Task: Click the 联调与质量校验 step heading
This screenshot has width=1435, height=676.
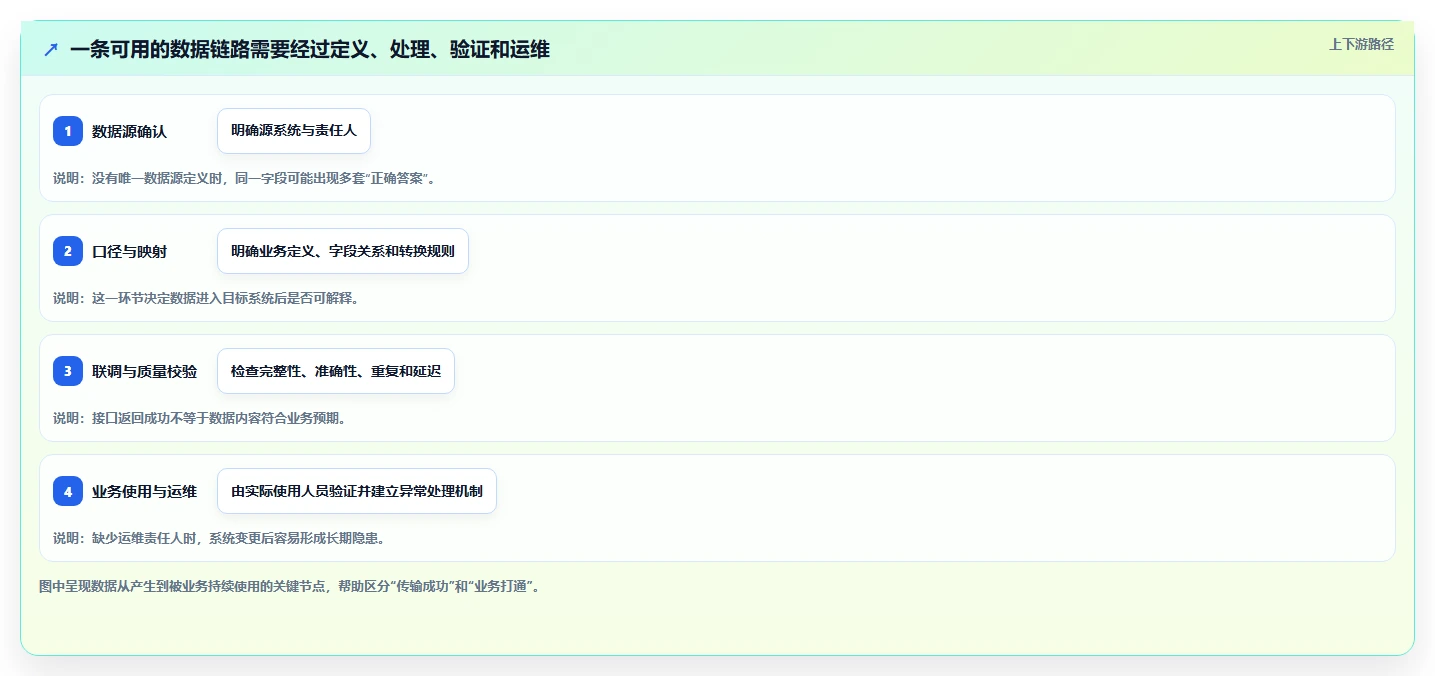Action: click(x=144, y=371)
